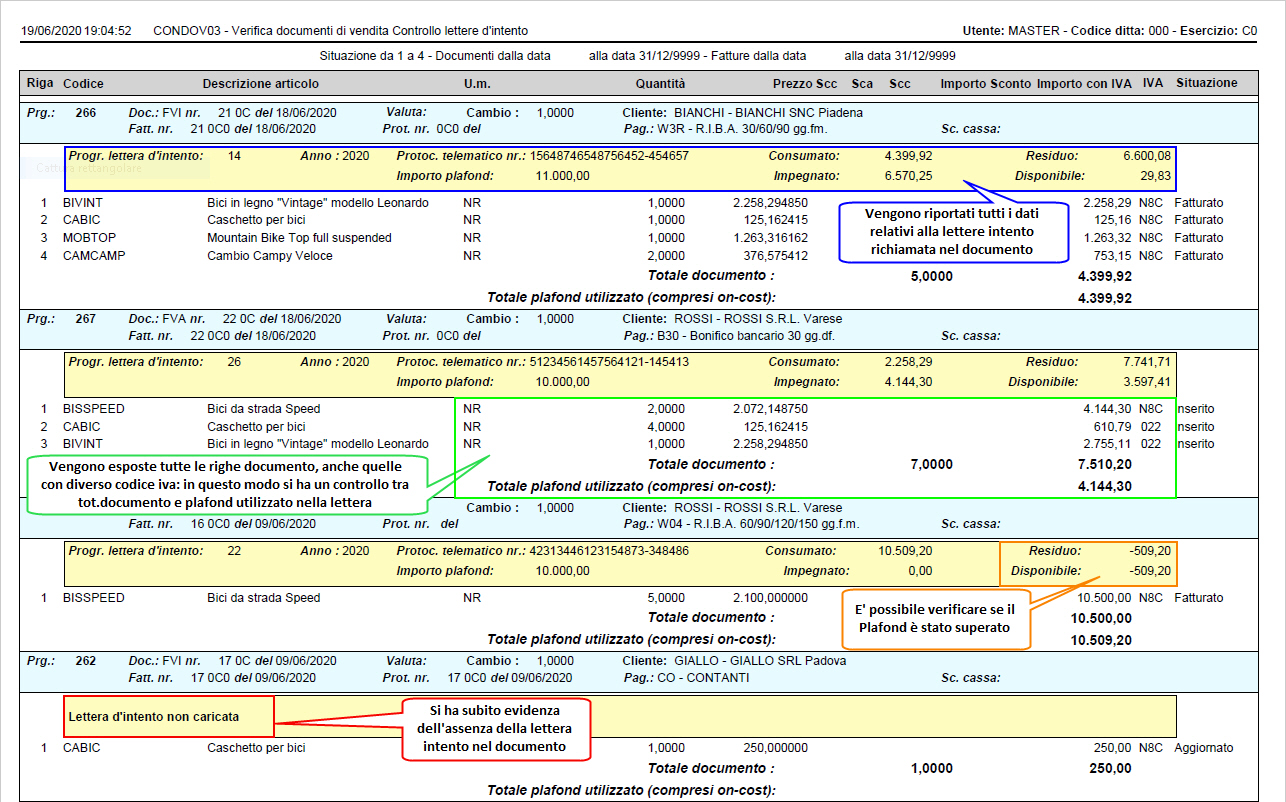Click the Residuo value 6.600,08
1286x802 pixels.
(1146, 157)
